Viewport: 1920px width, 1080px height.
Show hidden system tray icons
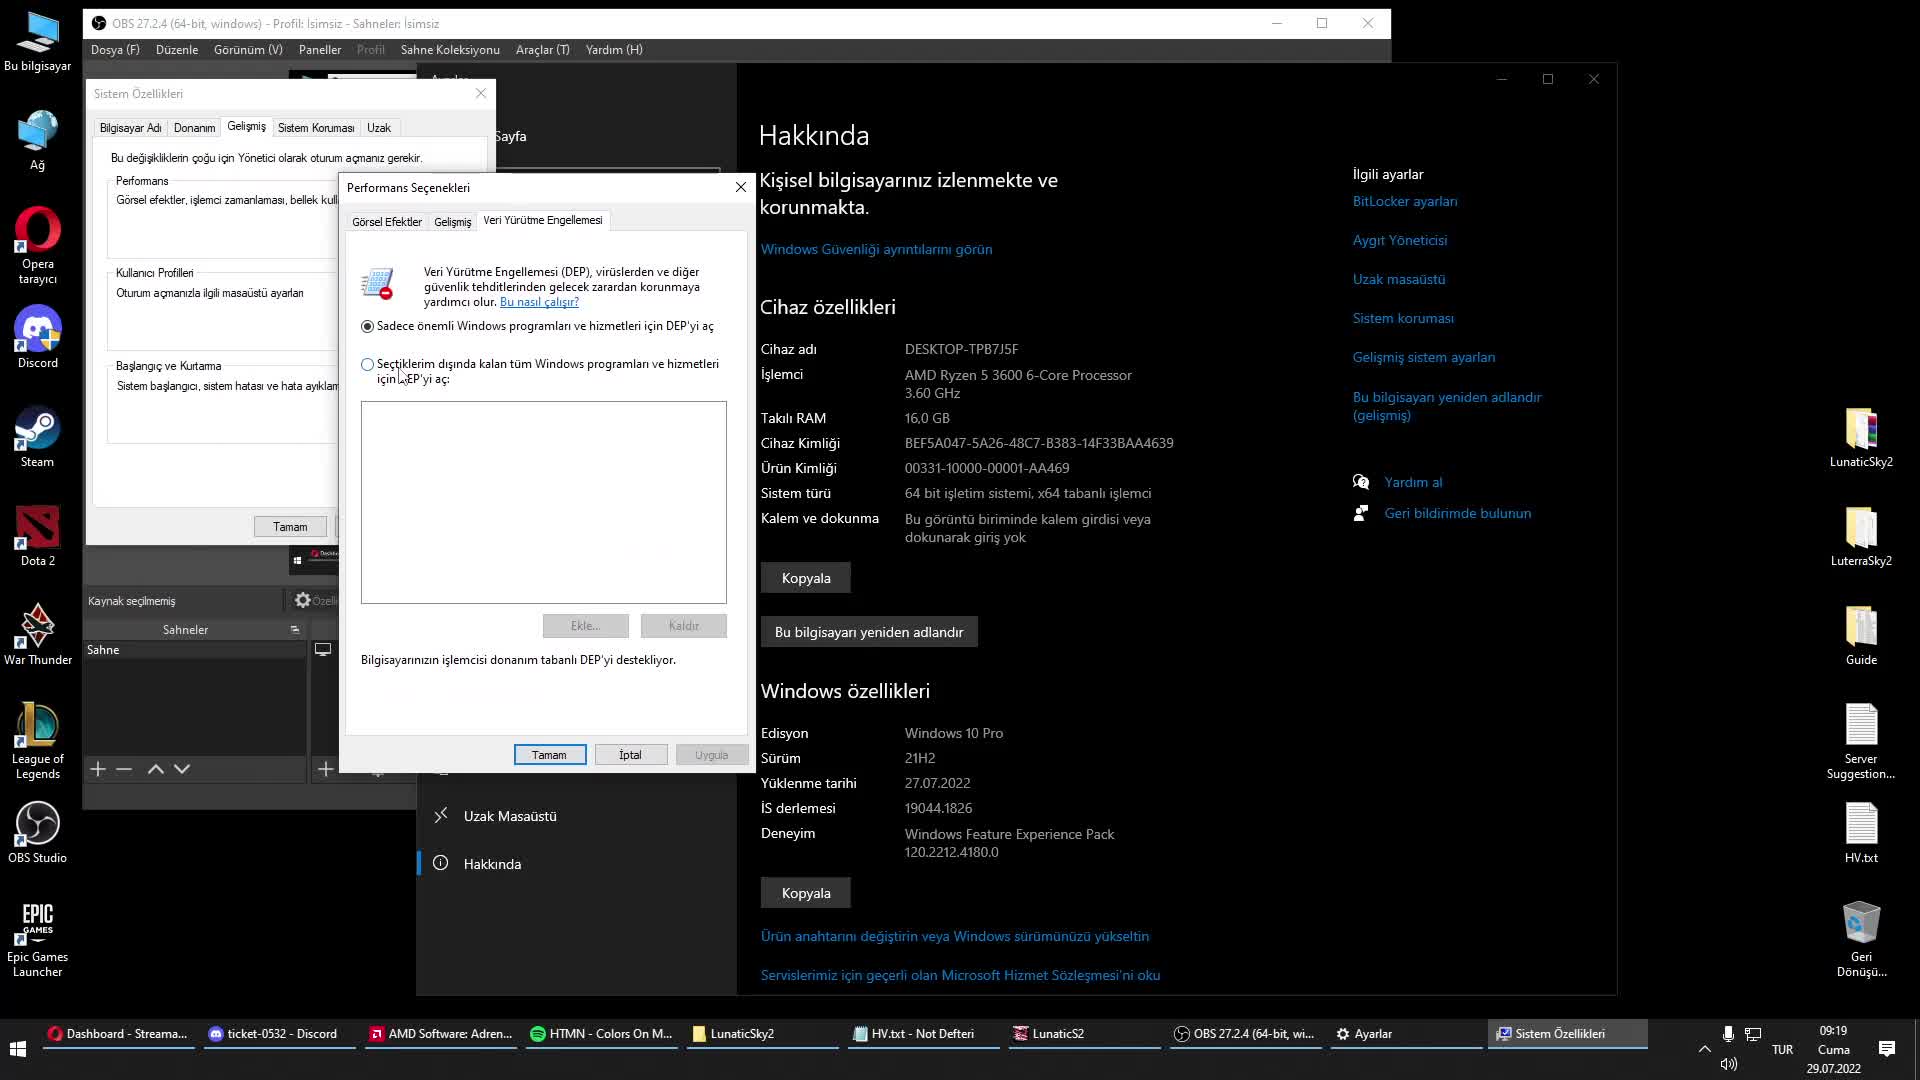point(1704,1049)
